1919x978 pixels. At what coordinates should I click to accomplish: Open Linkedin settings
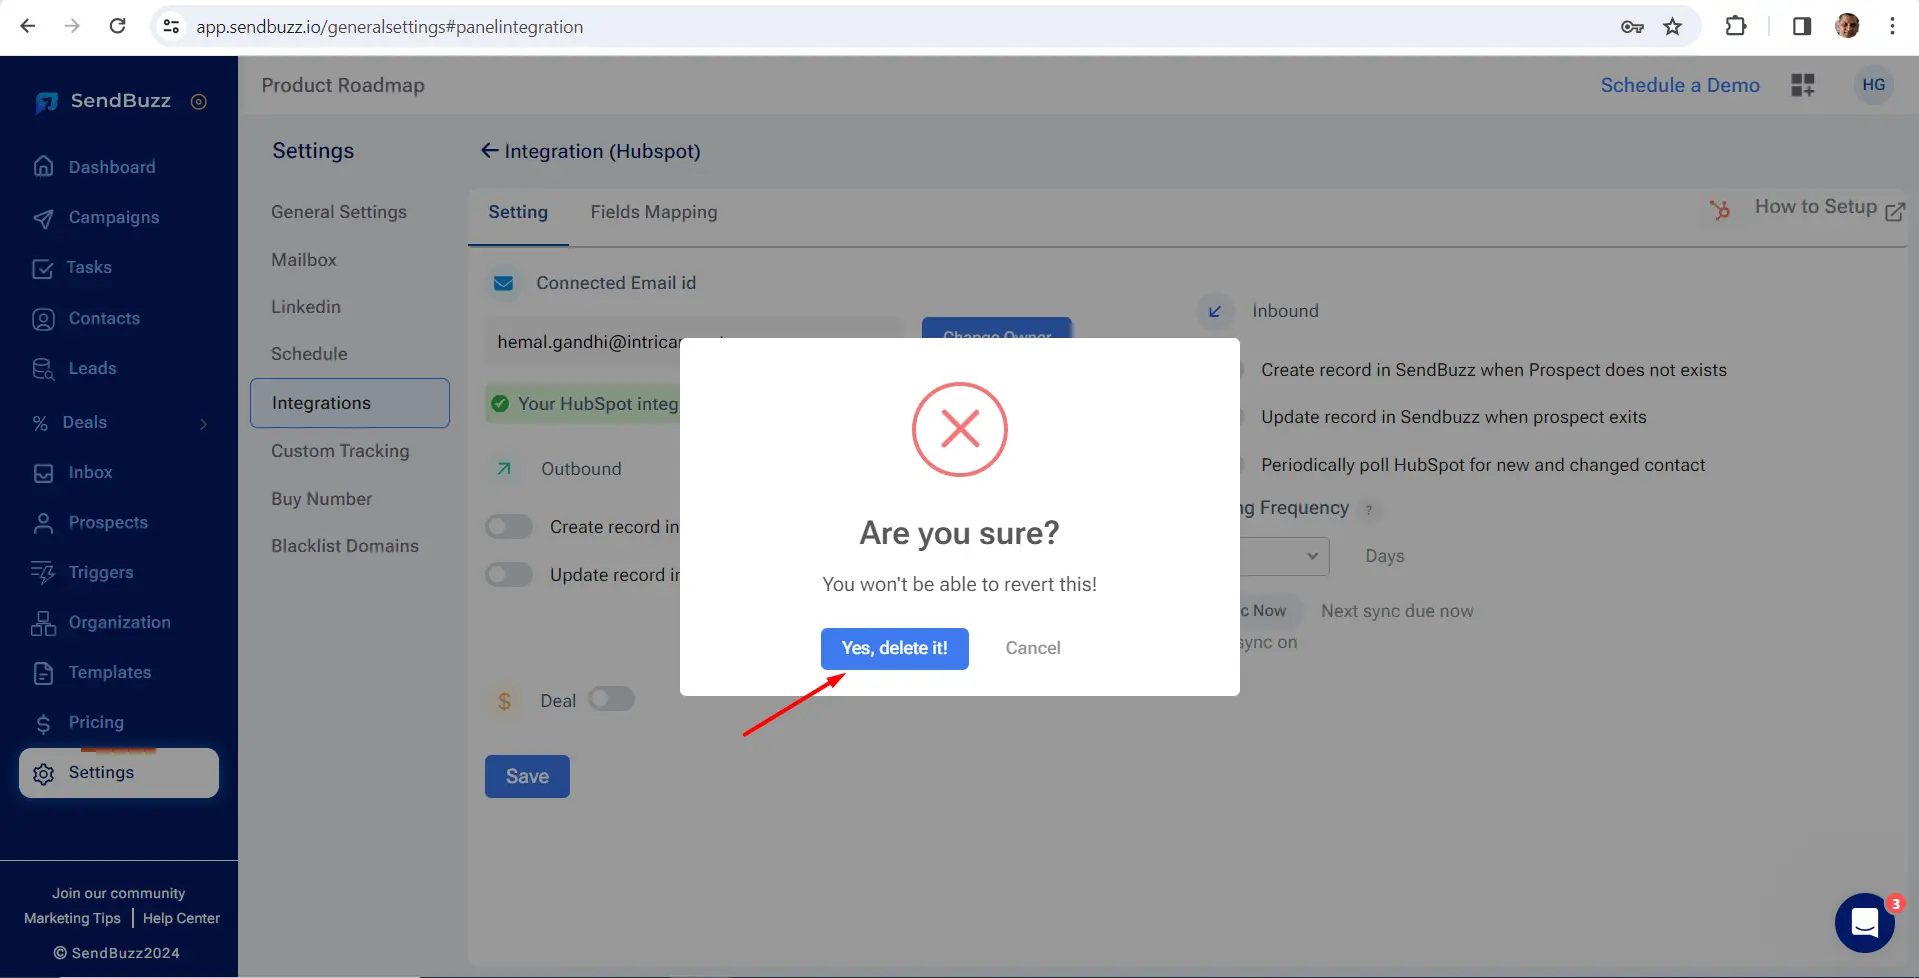pos(305,307)
